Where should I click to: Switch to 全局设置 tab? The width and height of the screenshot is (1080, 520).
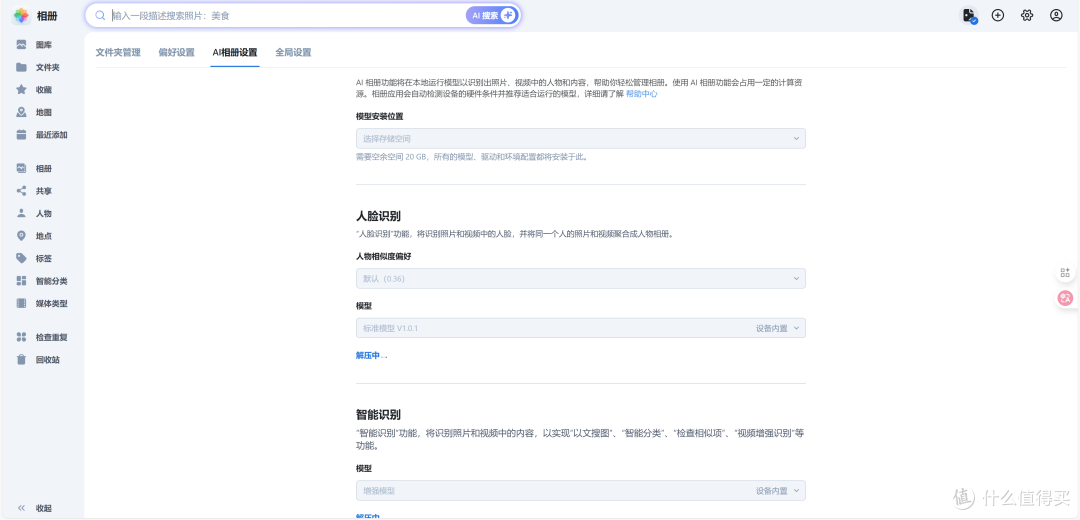[293, 52]
